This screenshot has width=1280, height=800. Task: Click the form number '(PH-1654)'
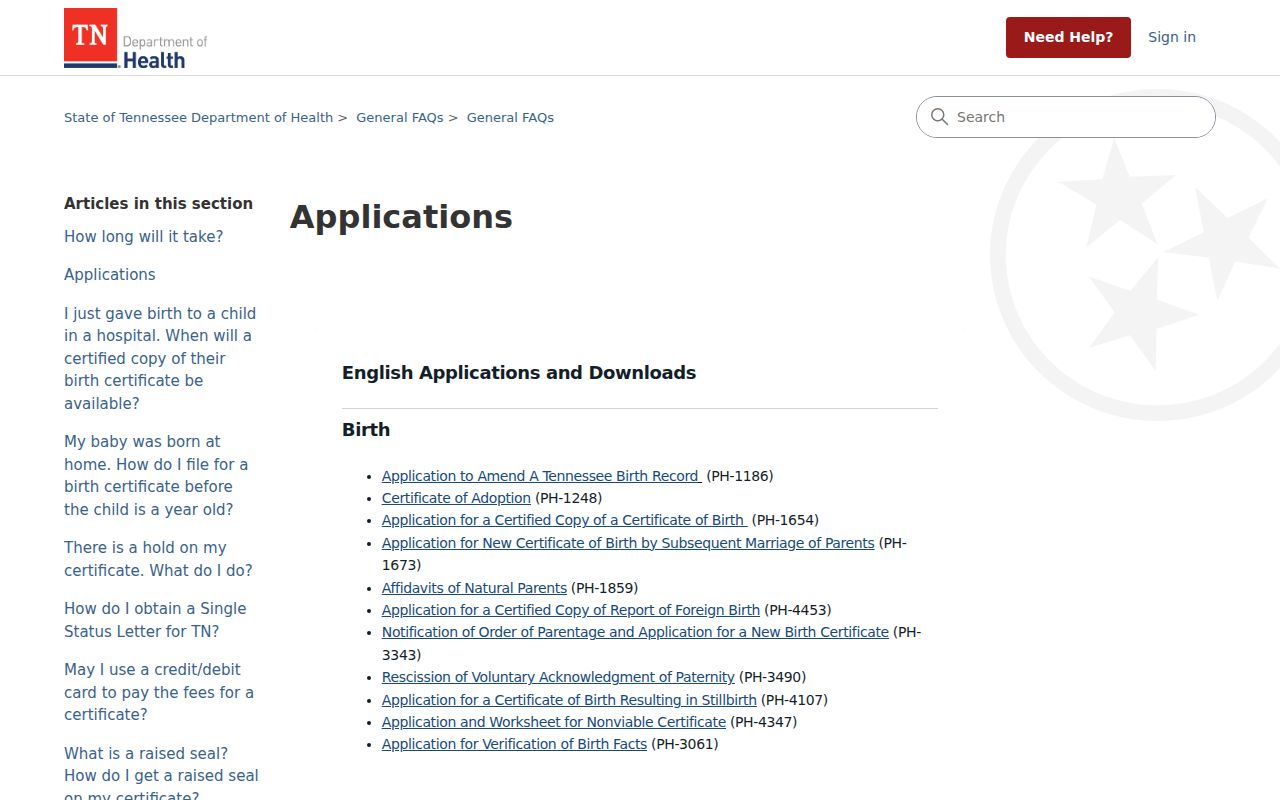point(785,520)
